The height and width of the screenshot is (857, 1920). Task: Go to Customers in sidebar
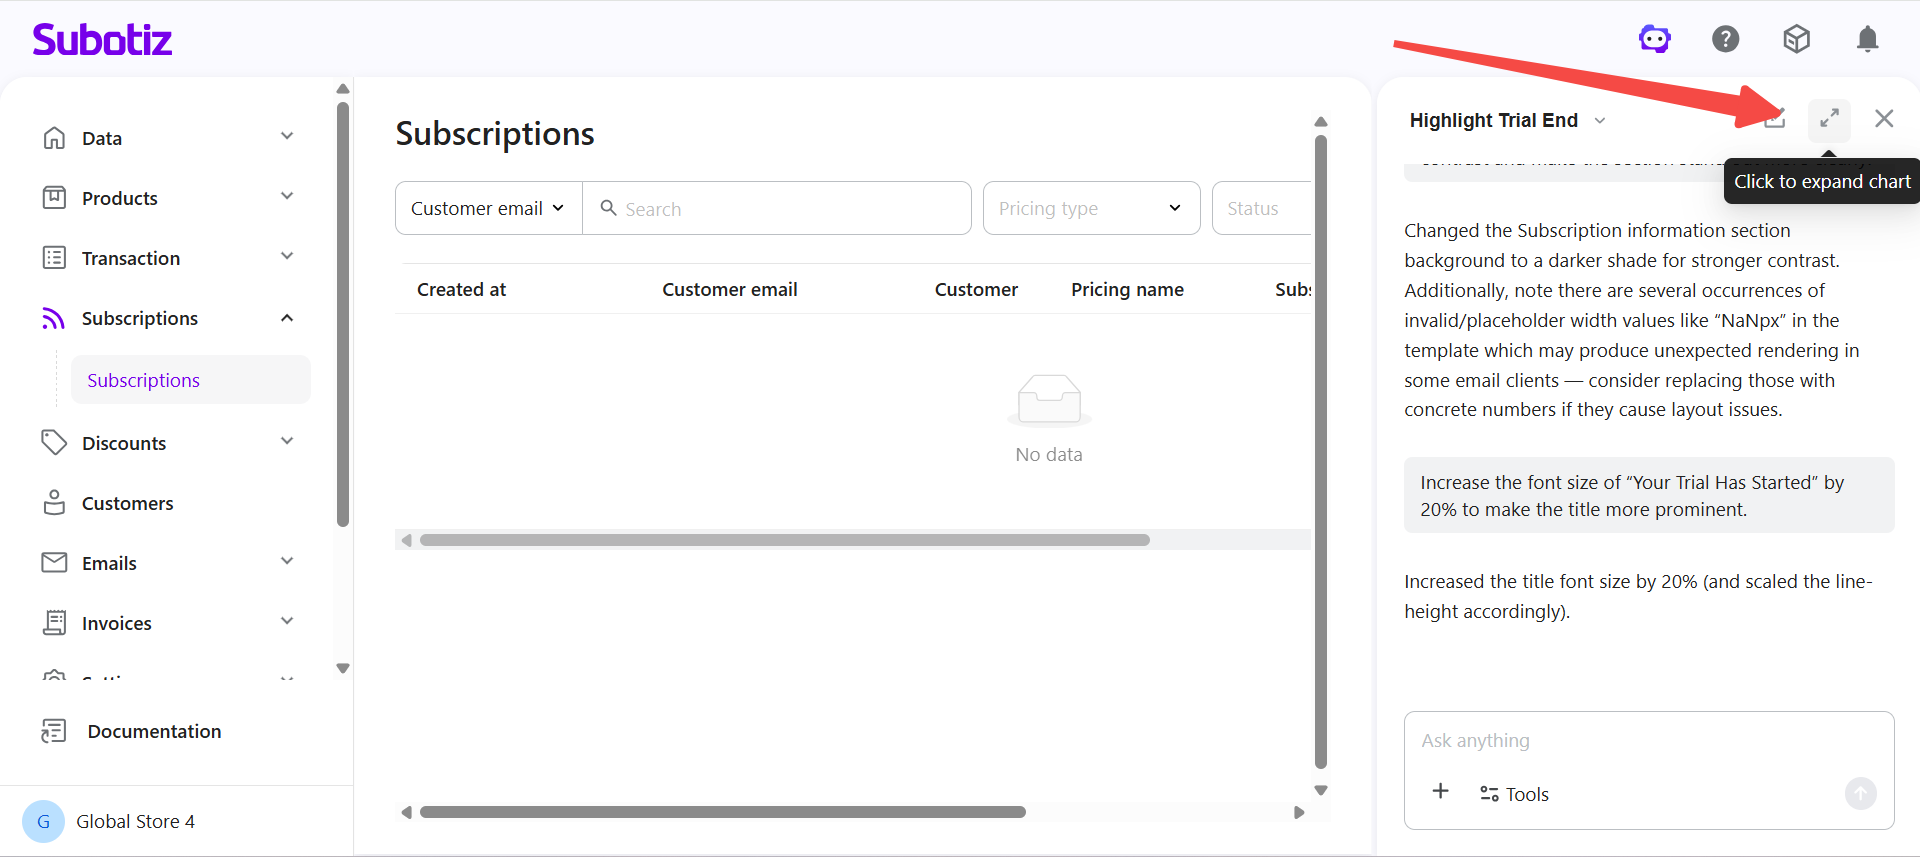click(x=127, y=503)
